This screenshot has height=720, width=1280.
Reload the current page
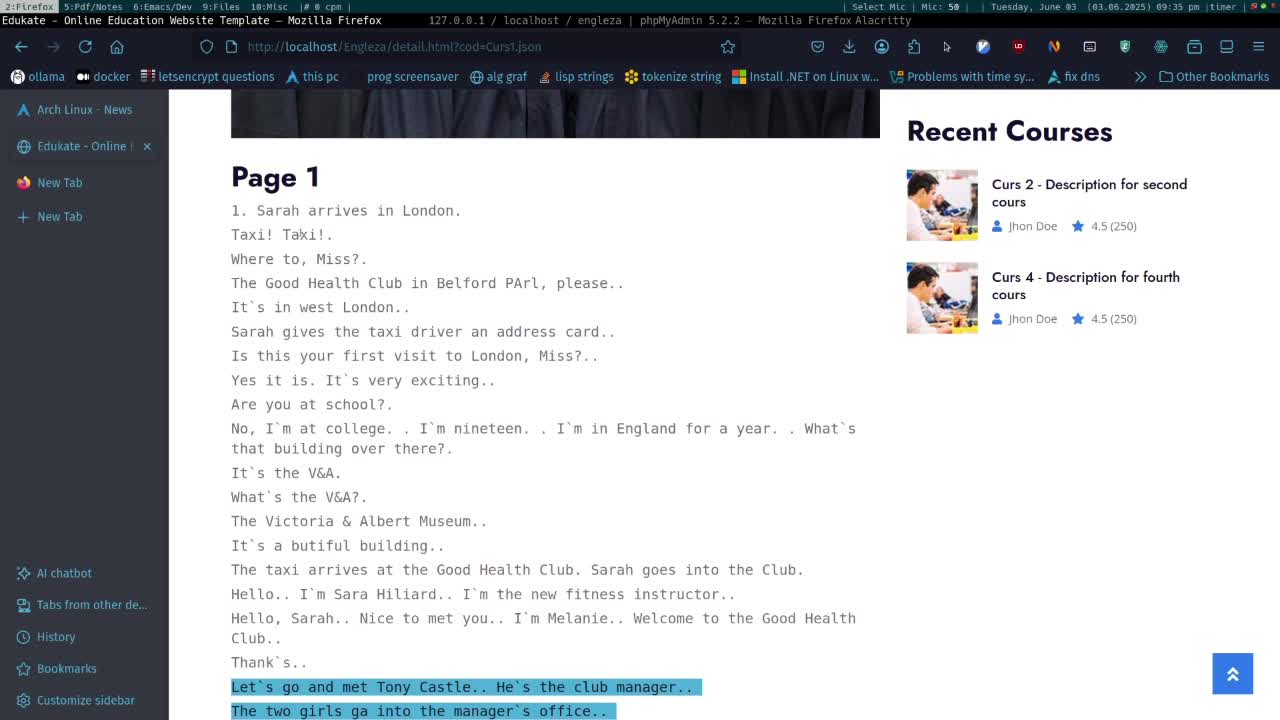pos(85,46)
